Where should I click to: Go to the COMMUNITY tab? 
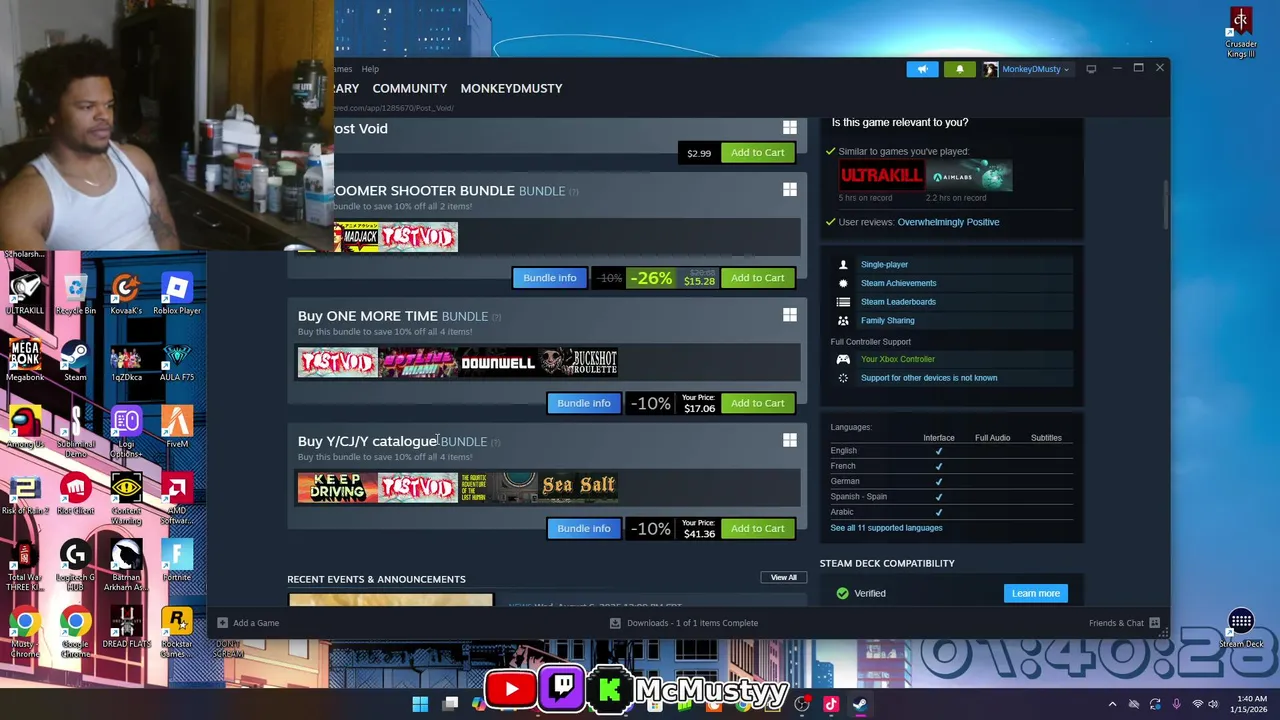pyautogui.click(x=410, y=88)
